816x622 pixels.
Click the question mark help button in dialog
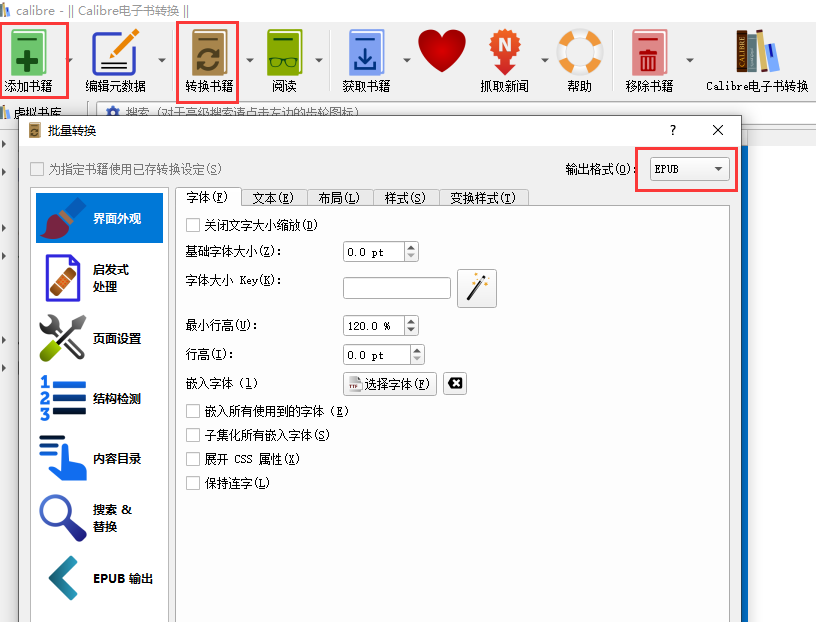[x=673, y=130]
